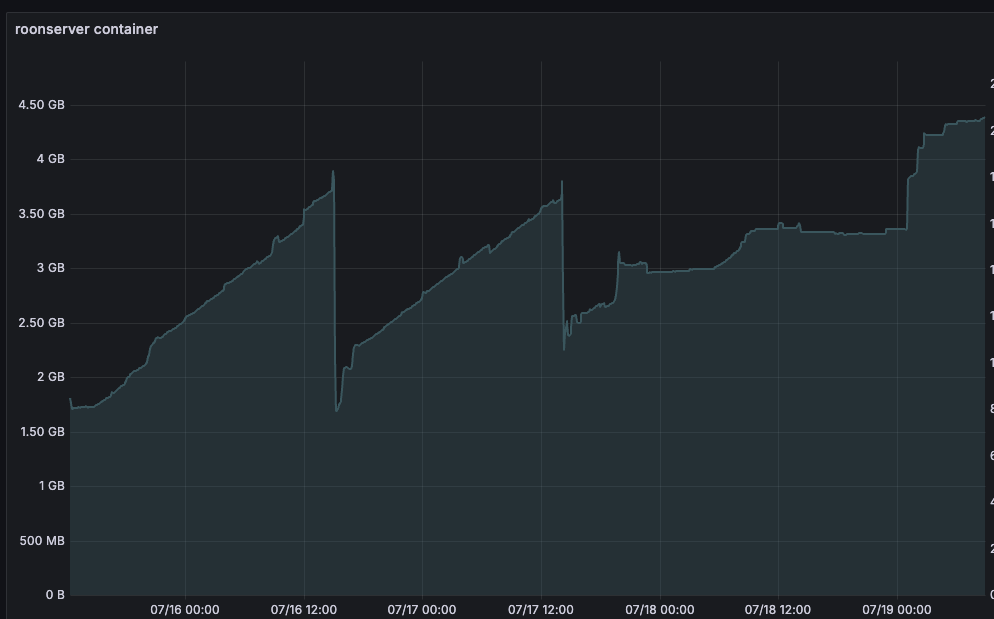Select the 1 GB y-axis label
This screenshot has width=994, height=619.
(49, 486)
